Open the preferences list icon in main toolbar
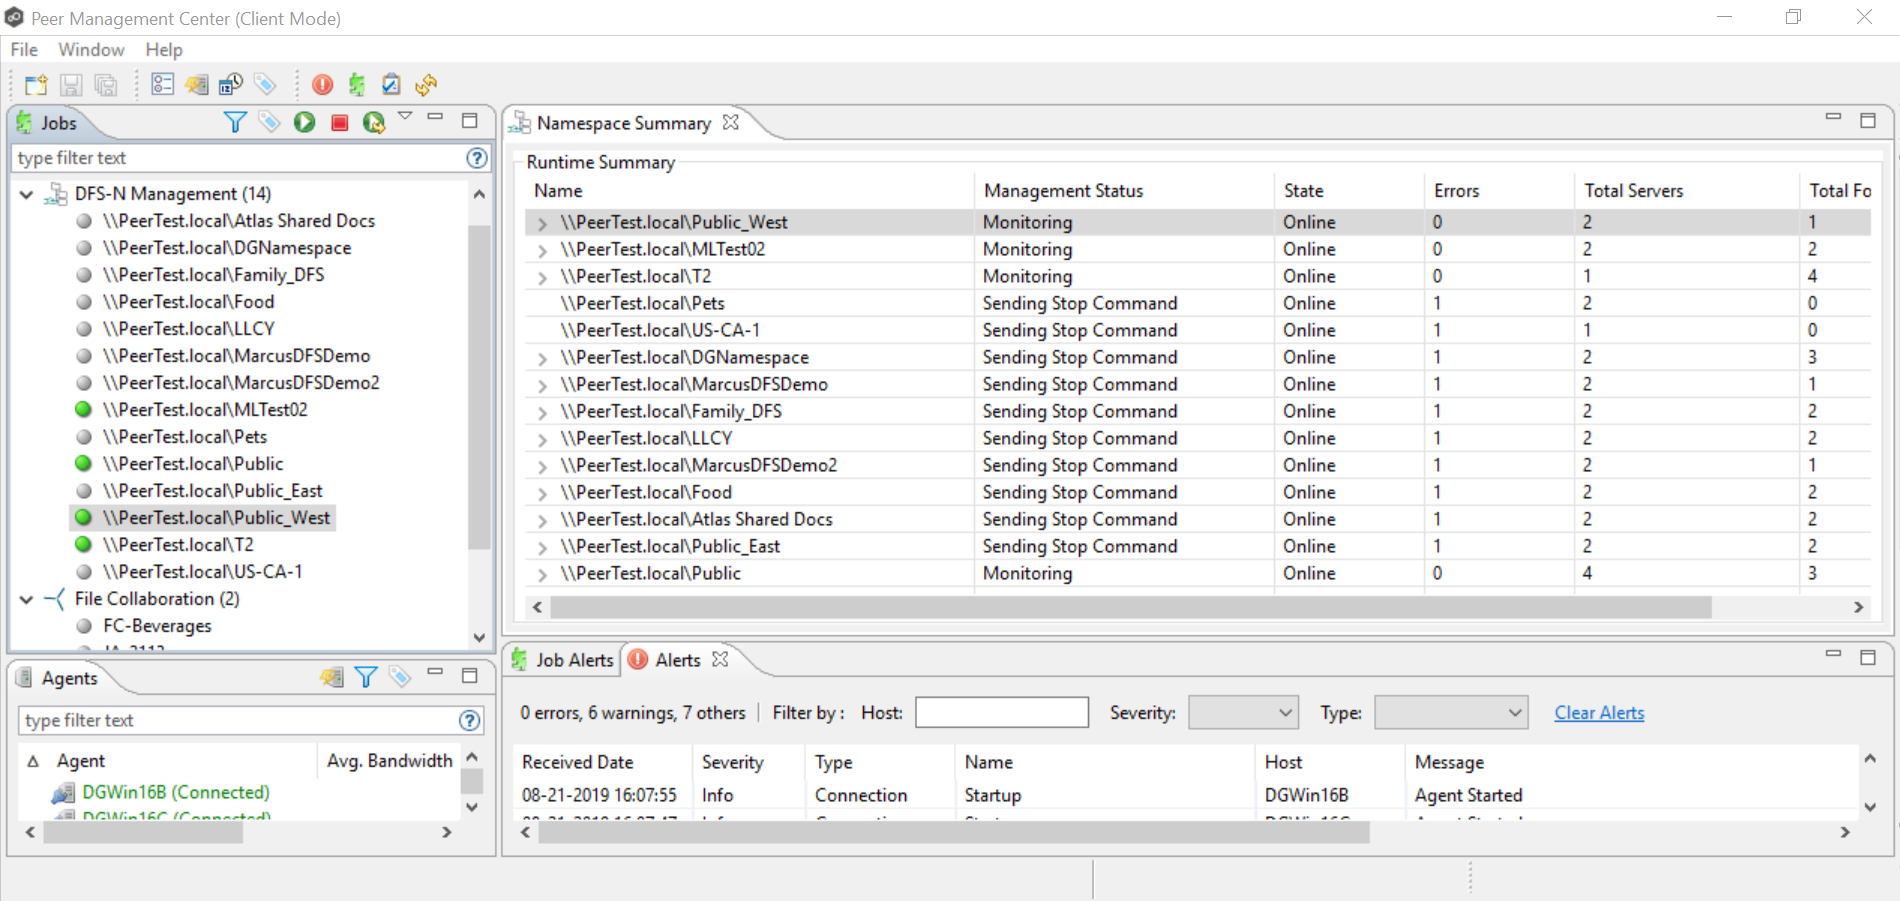This screenshot has width=1900, height=901. tap(162, 85)
